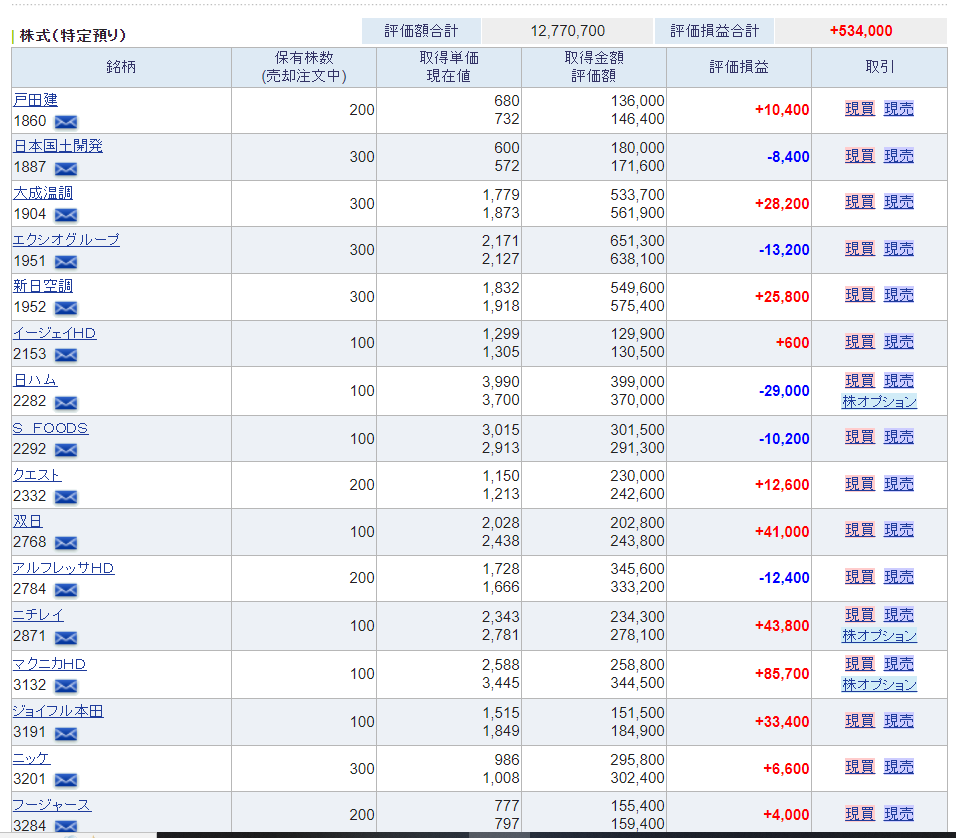The height and width of the screenshot is (838, 956).
Task: Open 株オプション for マクニカHD
Action: tap(879, 685)
